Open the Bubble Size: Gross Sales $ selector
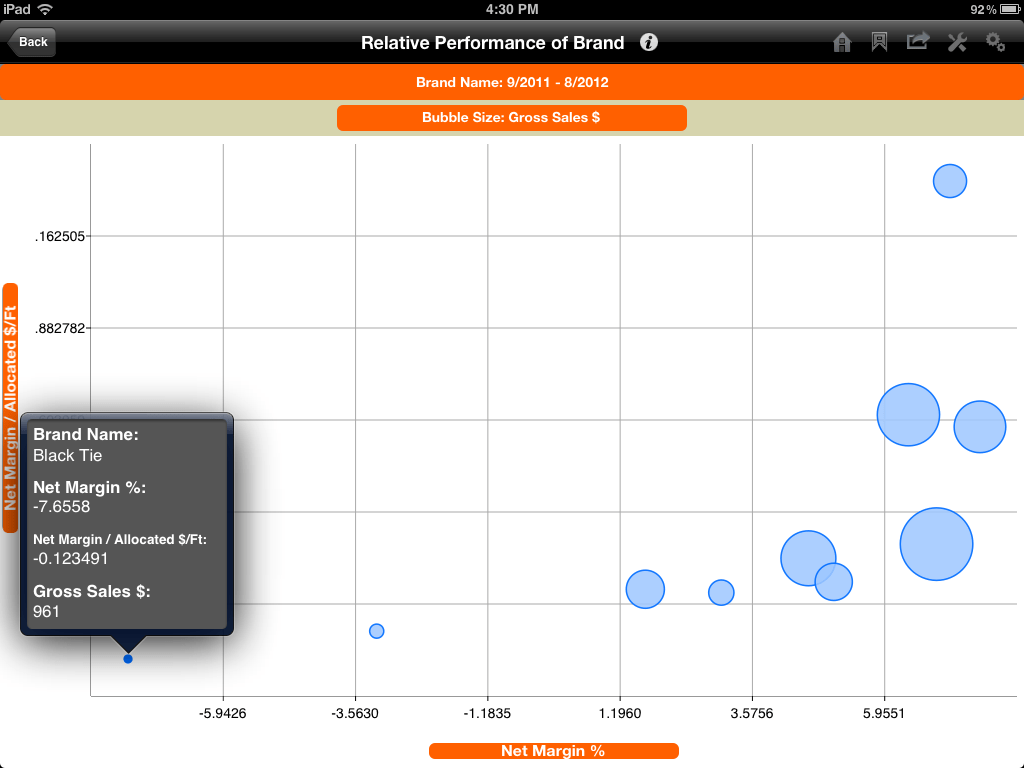The image size is (1024, 768). coord(511,117)
